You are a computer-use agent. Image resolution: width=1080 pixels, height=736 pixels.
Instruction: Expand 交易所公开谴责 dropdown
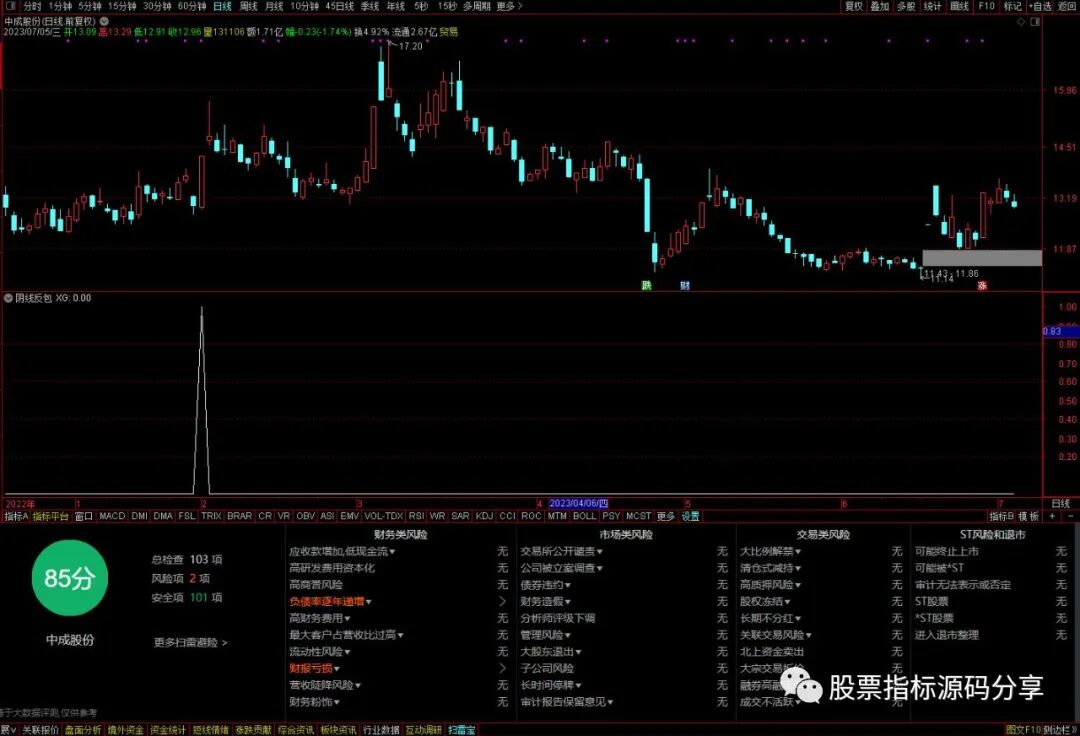click(x=561, y=551)
